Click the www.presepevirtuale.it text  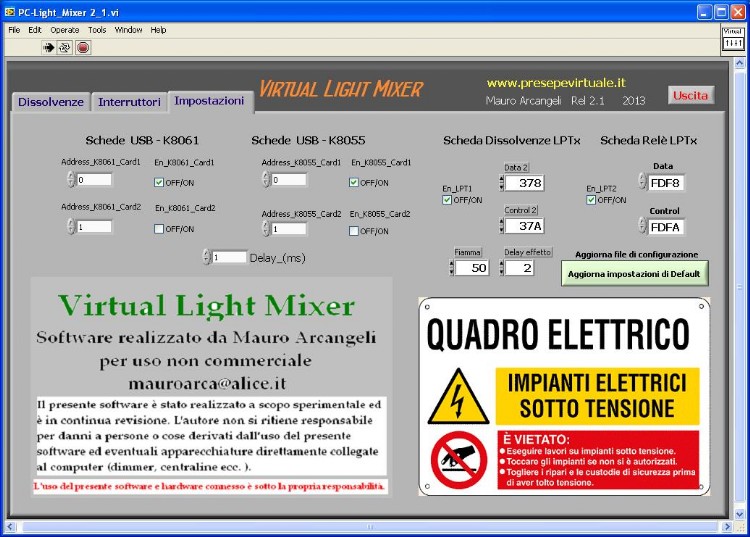click(556, 83)
